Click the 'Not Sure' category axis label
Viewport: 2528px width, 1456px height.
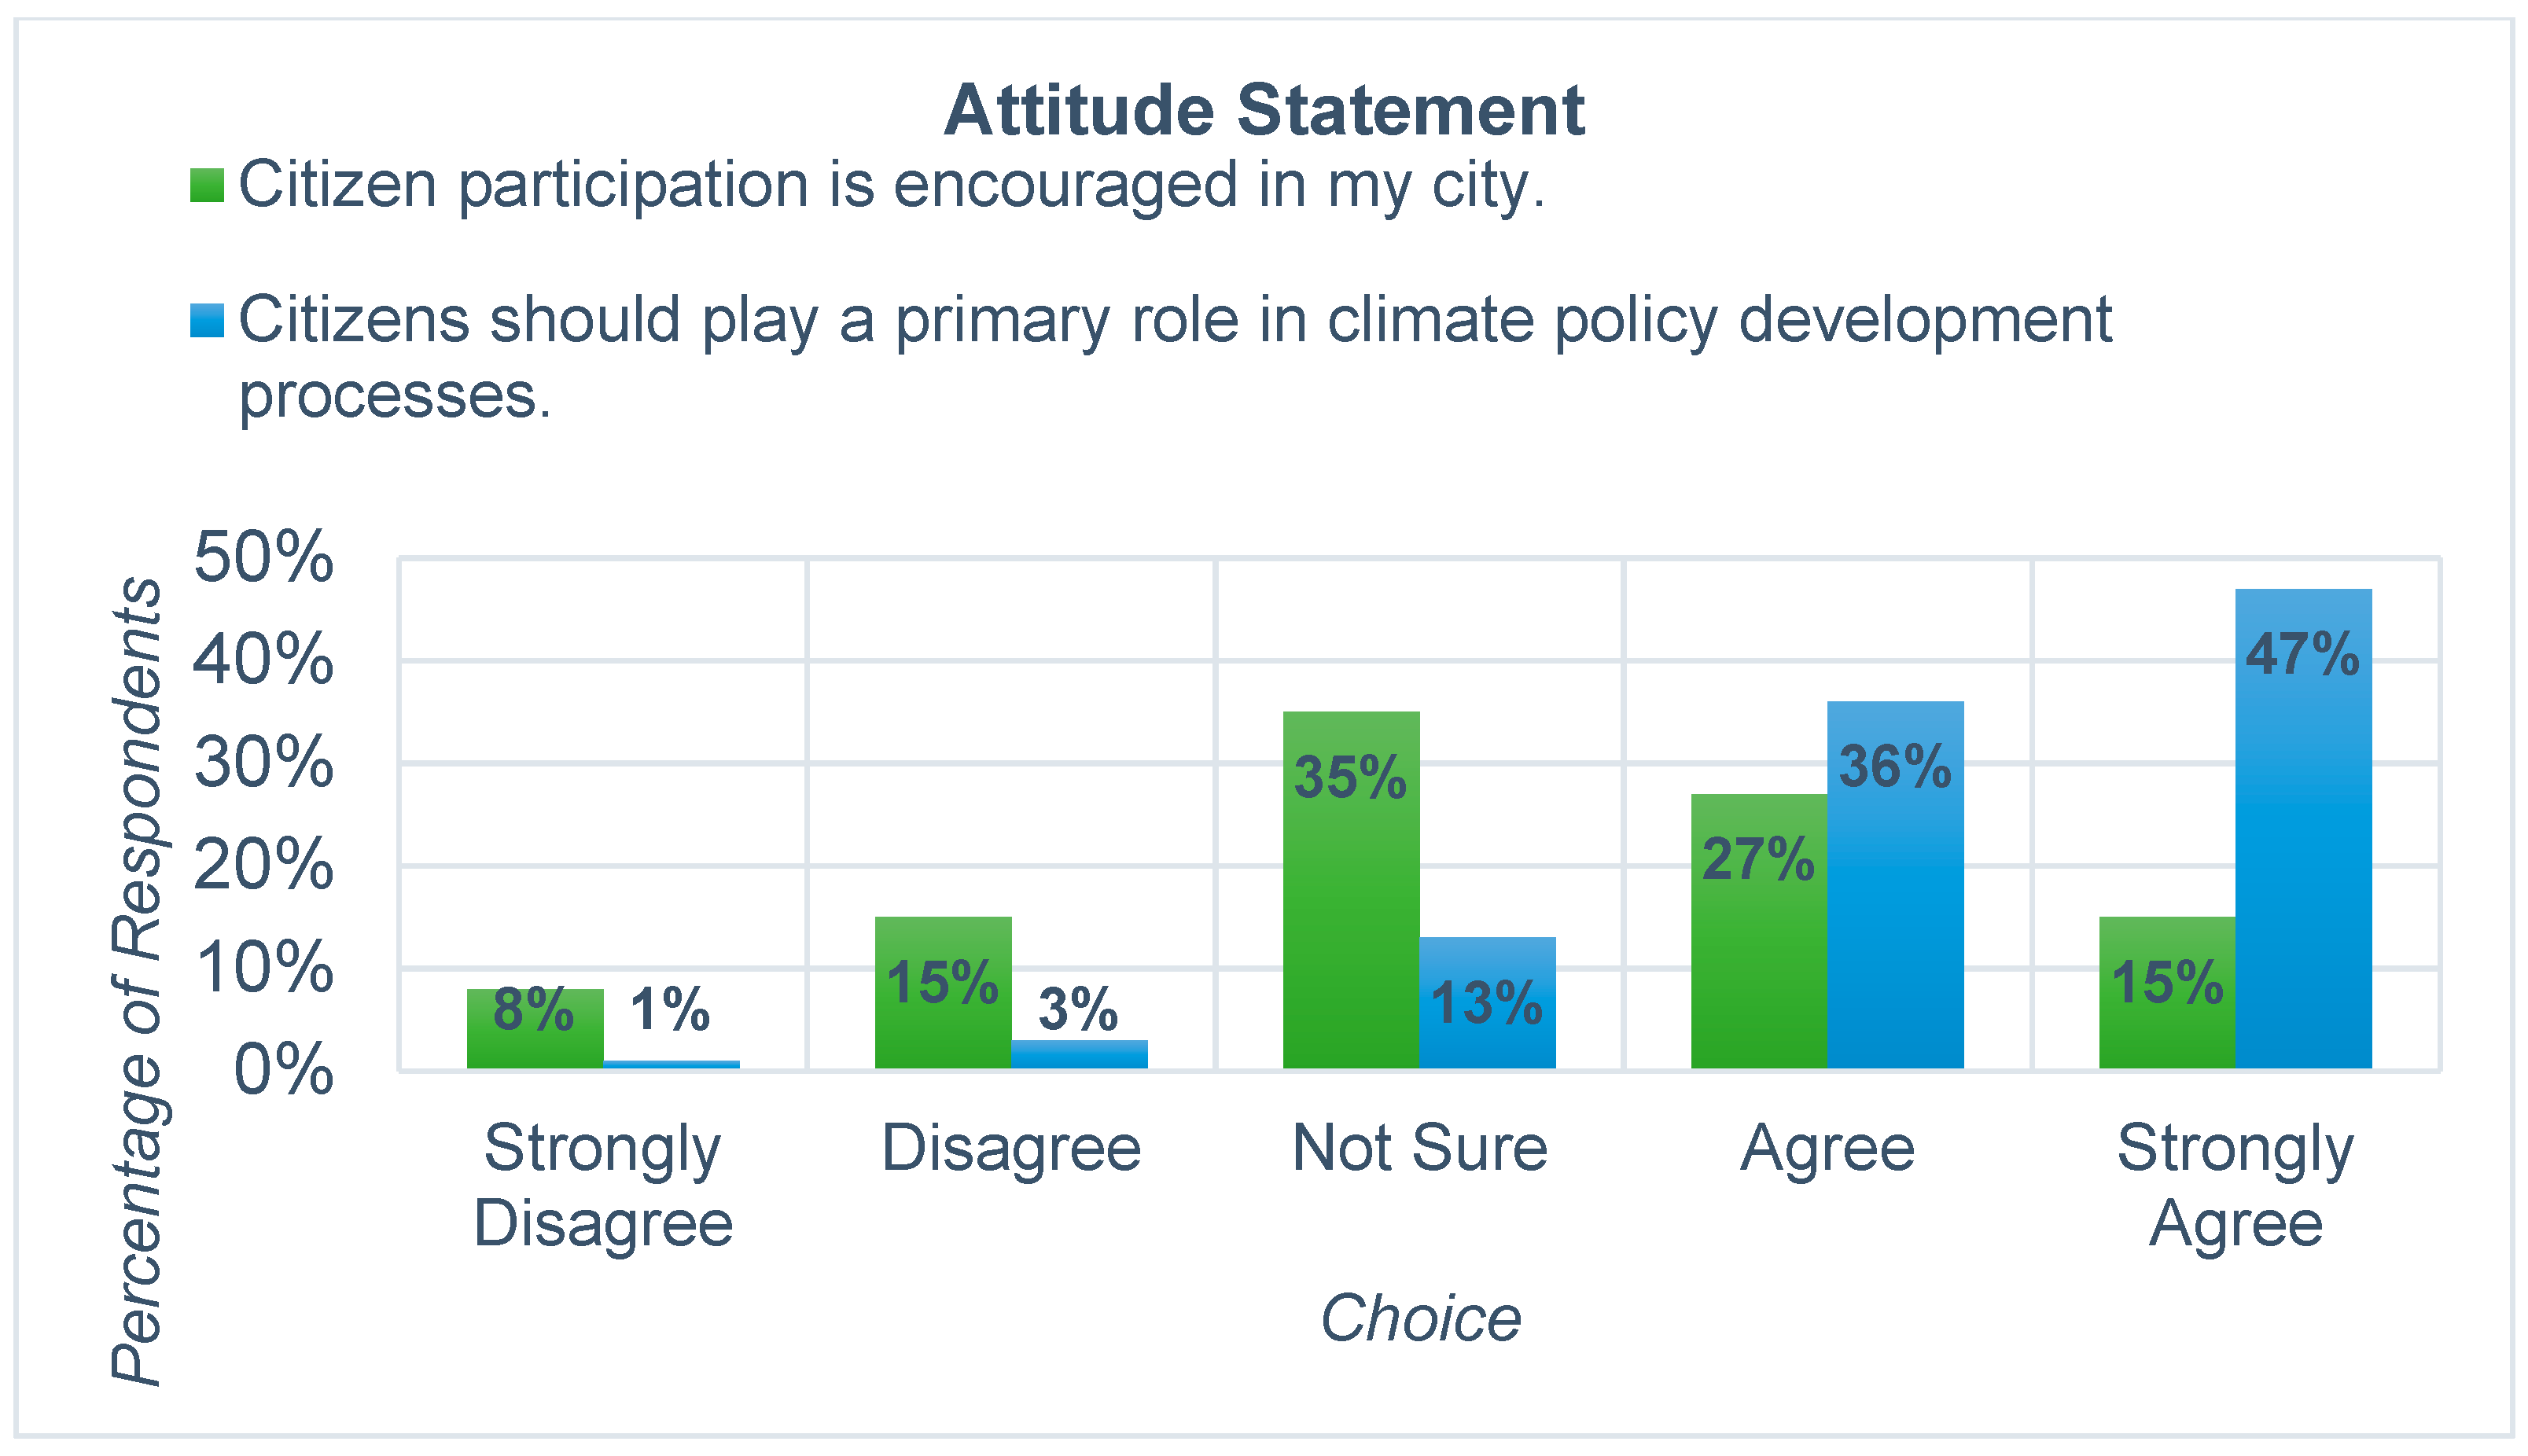1420,1148
